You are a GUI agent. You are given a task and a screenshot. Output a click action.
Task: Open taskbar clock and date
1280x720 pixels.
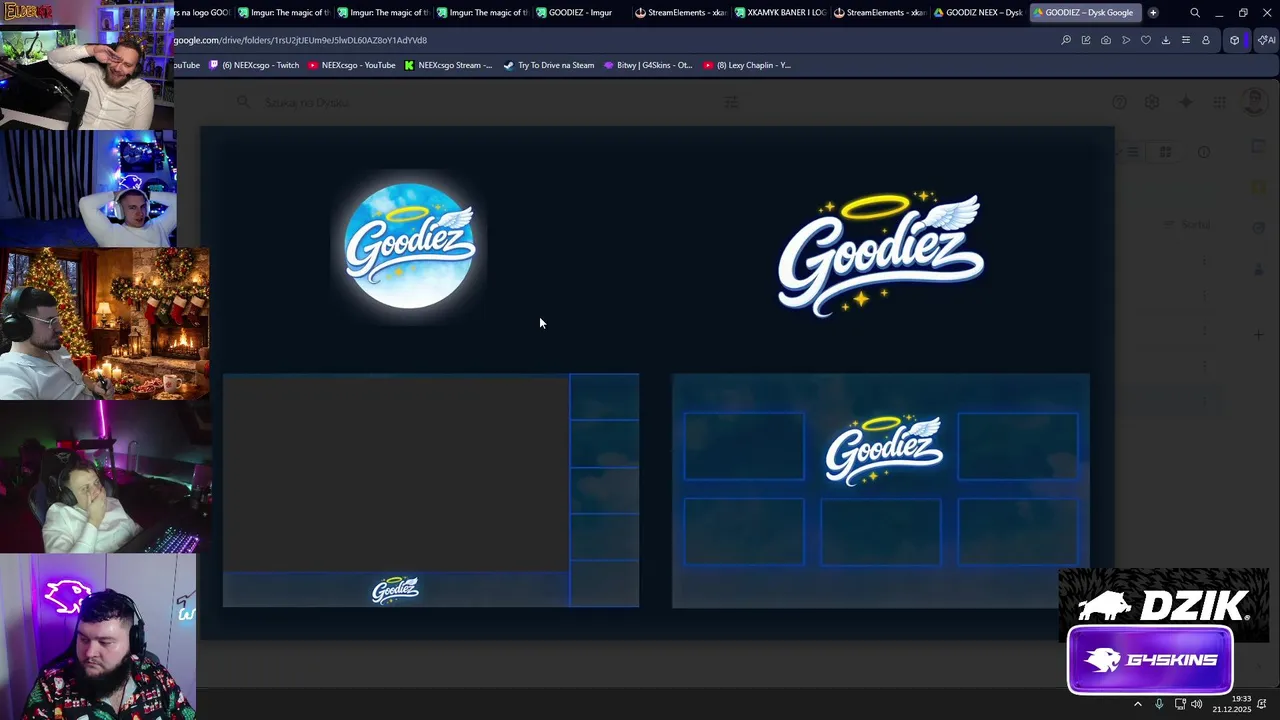coord(1232,704)
